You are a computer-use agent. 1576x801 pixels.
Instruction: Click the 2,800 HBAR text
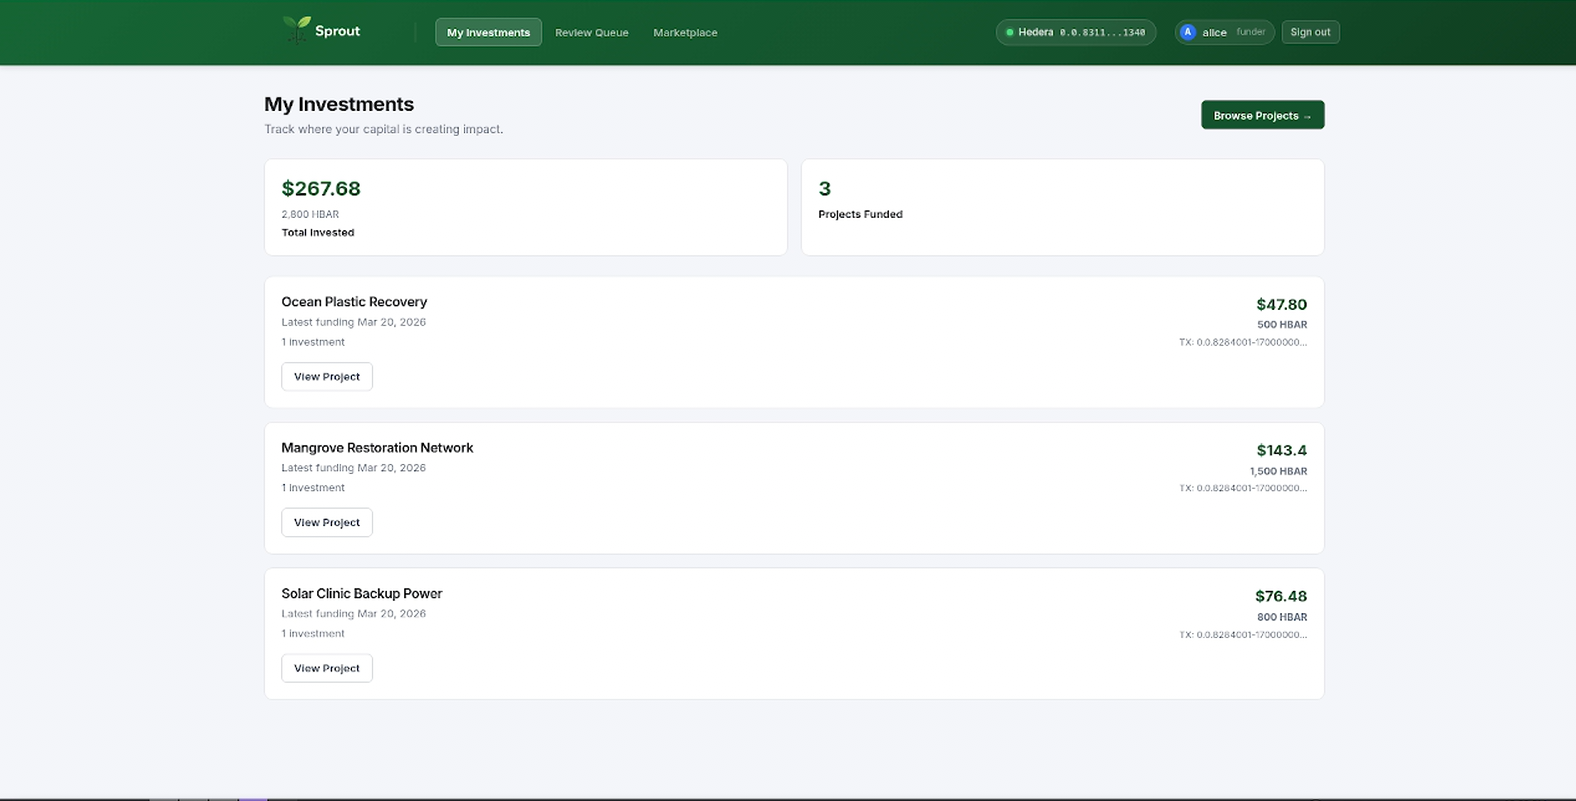pos(310,214)
